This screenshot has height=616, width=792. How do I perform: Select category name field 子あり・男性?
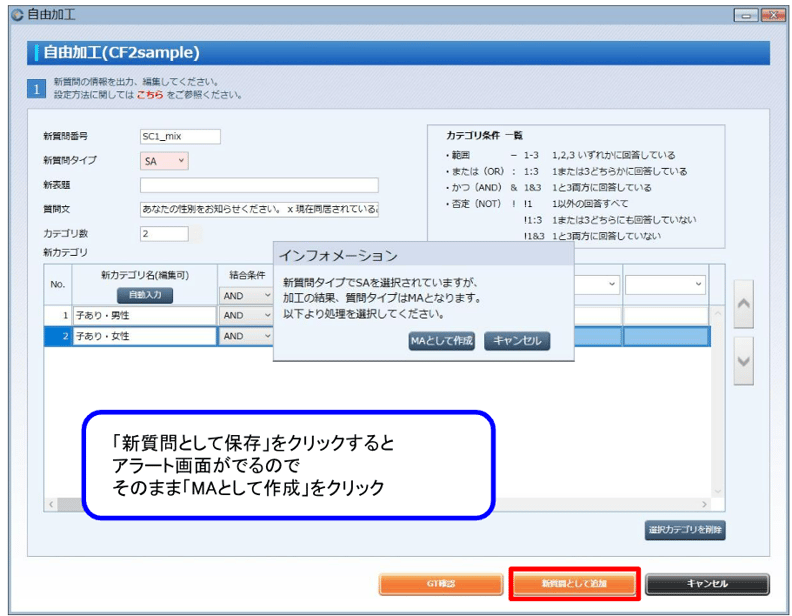pos(144,316)
